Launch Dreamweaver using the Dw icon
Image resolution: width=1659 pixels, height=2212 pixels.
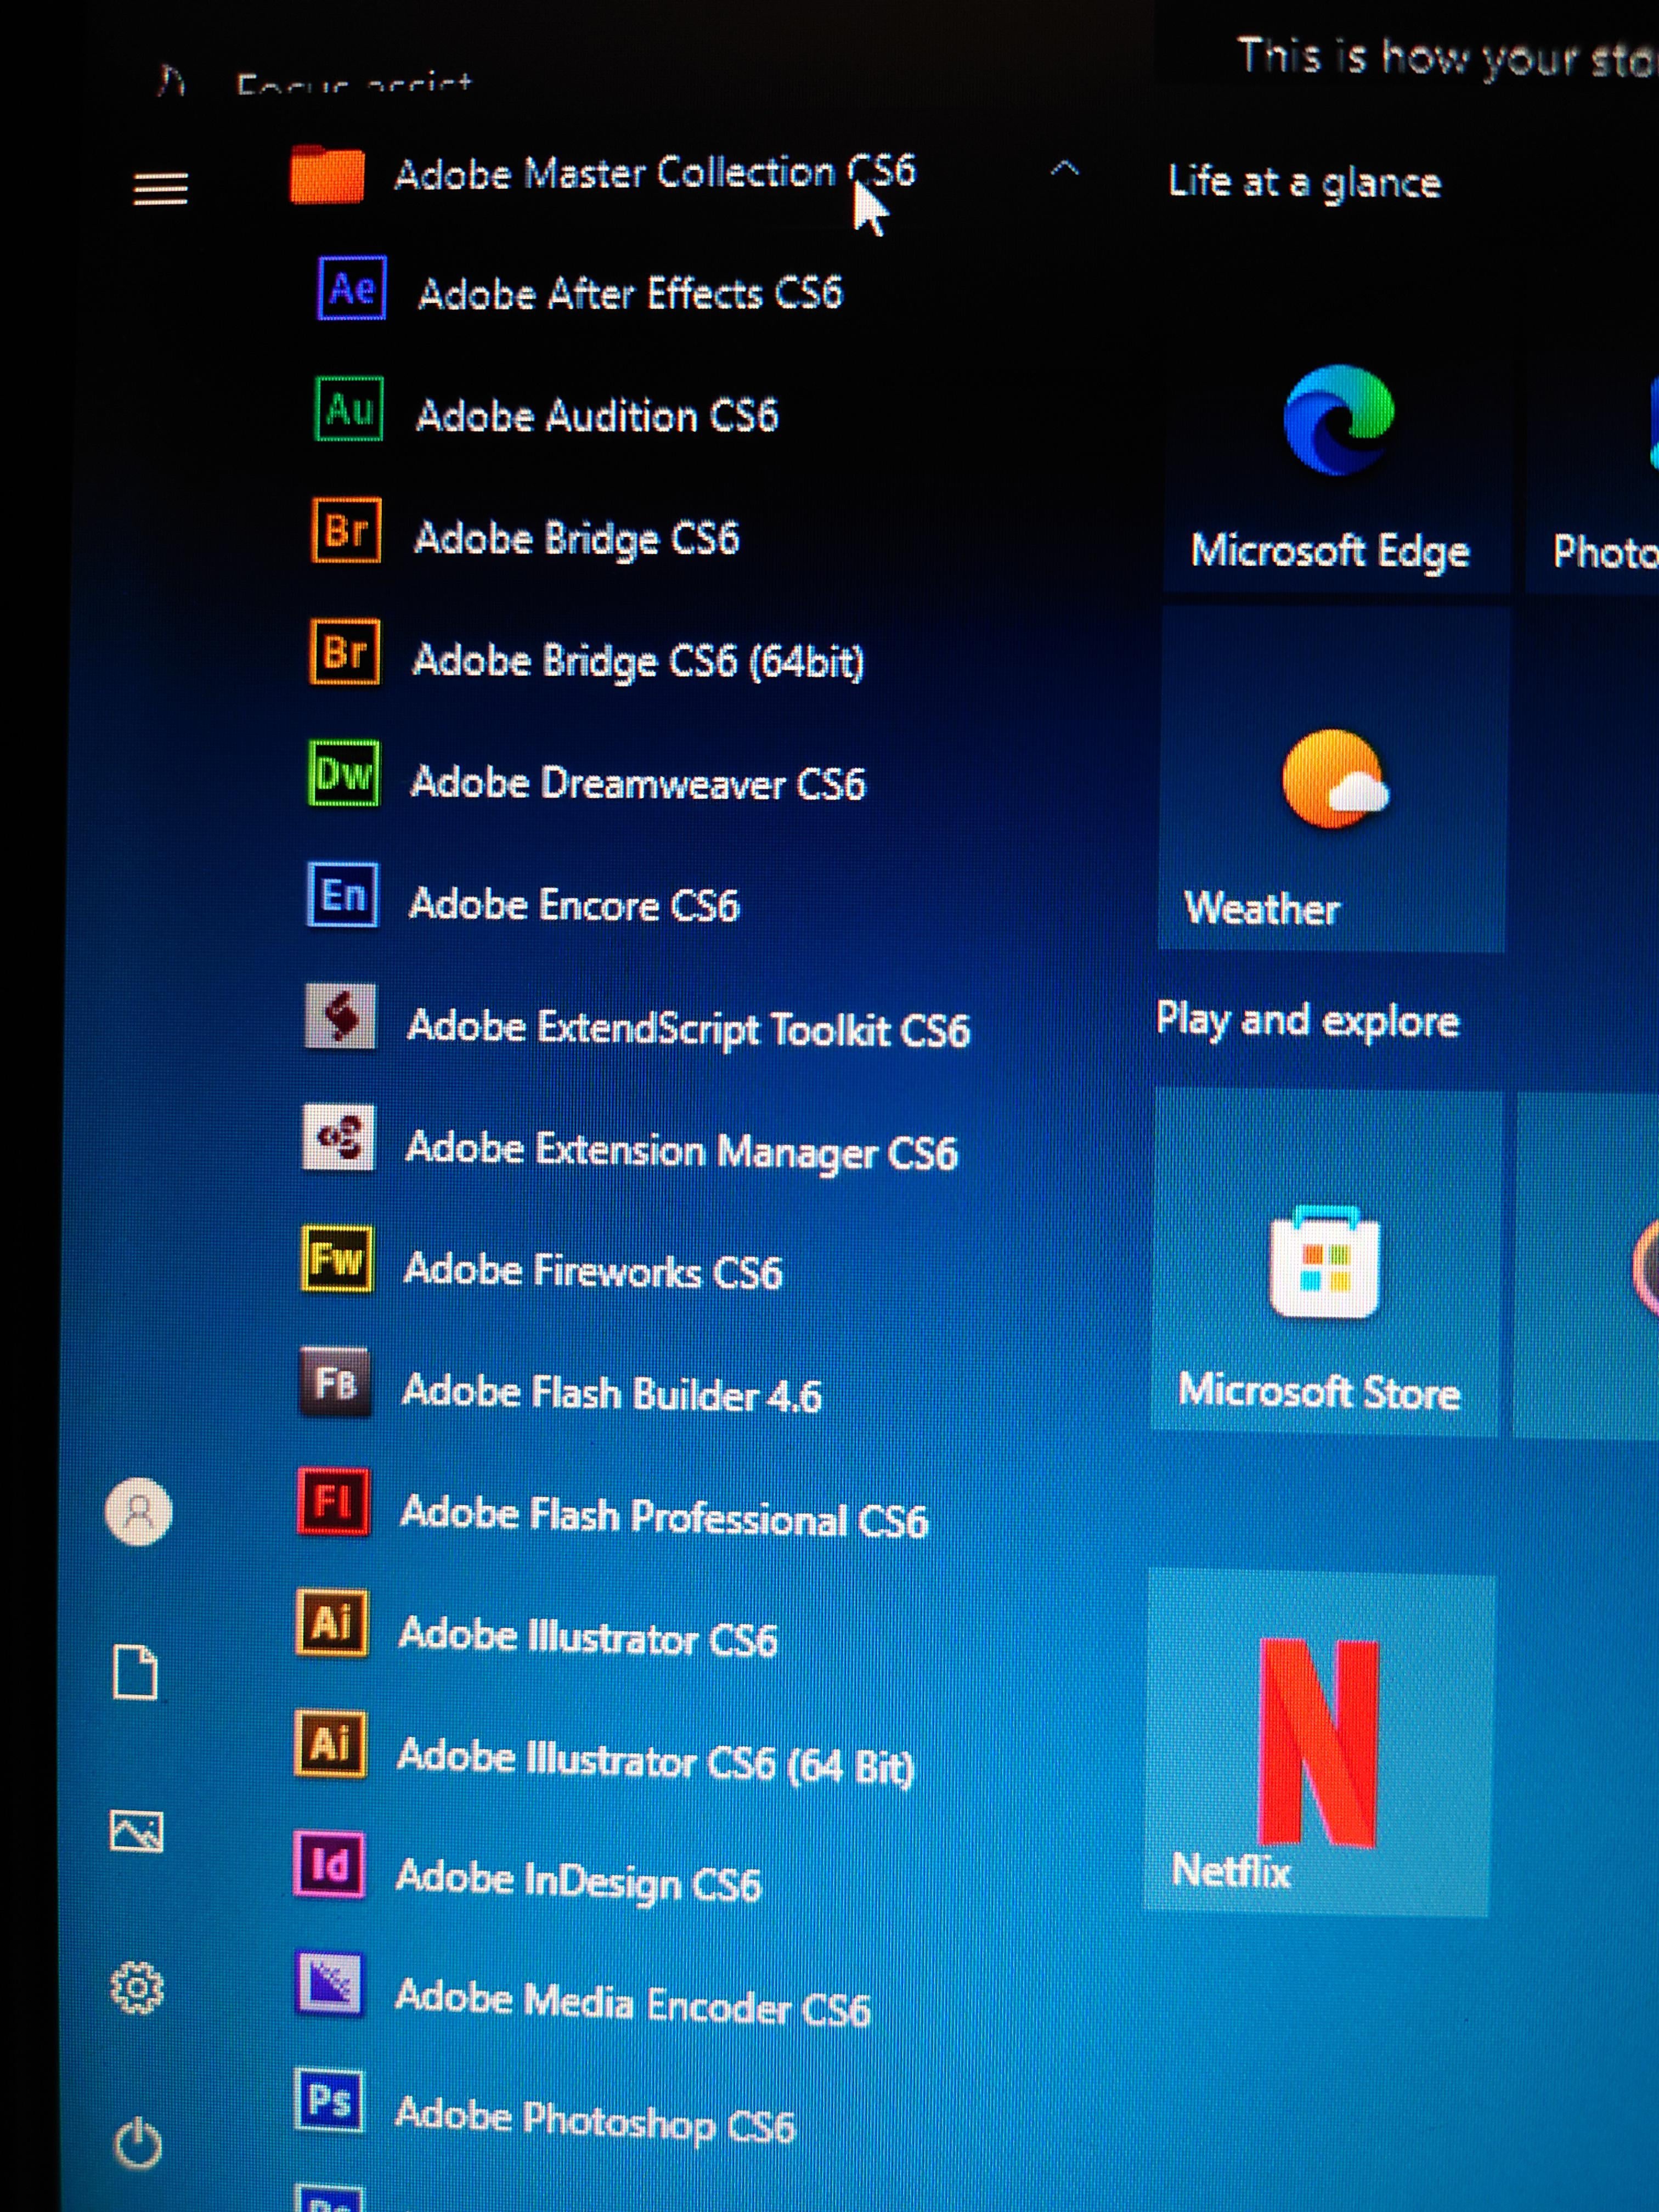click(343, 773)
